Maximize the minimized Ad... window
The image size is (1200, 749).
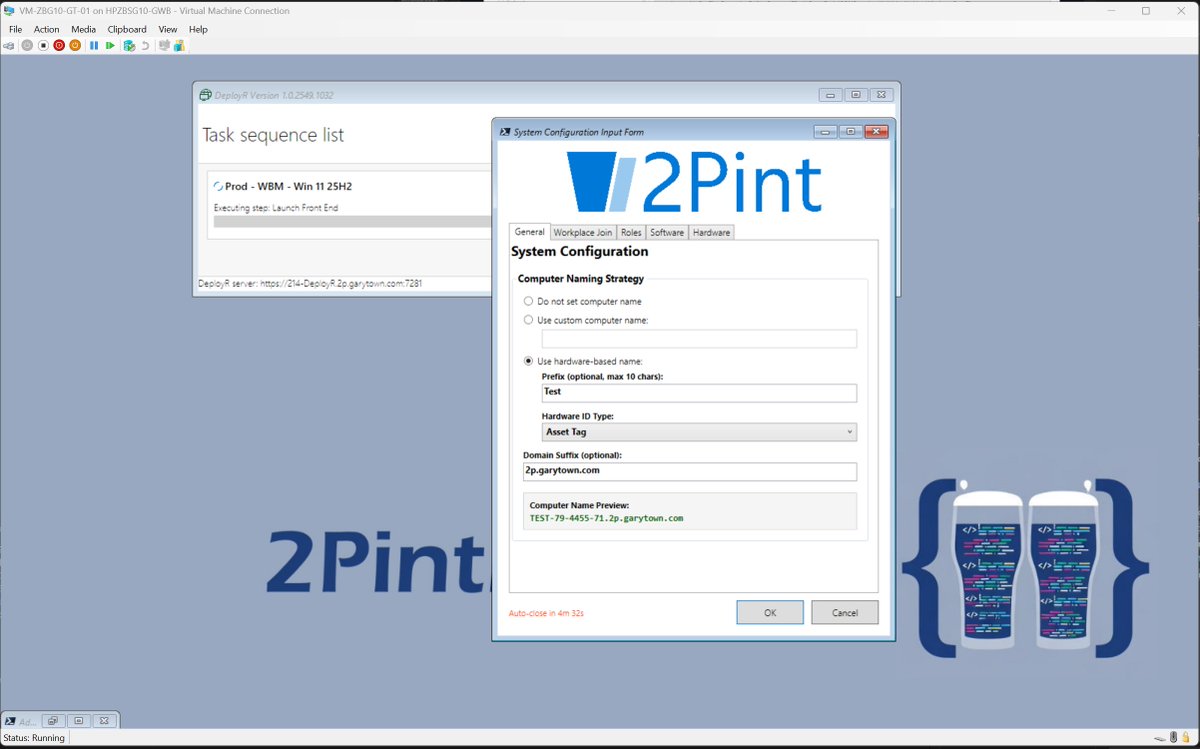pos(78,720)
